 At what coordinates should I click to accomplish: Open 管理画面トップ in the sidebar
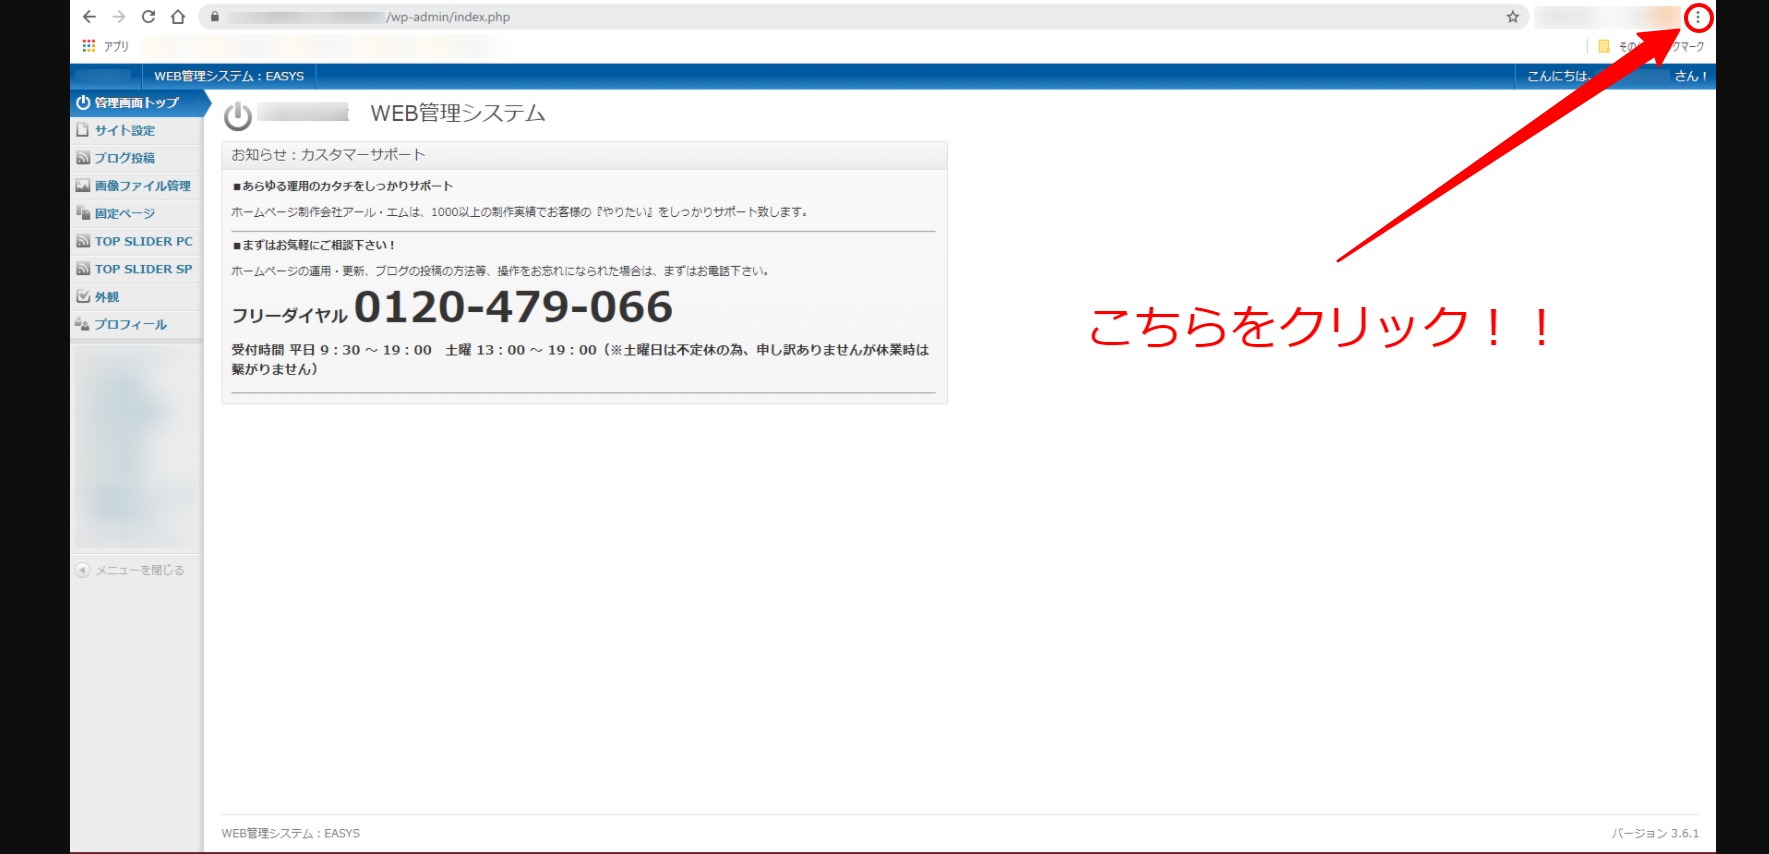(x=136, y=103)
